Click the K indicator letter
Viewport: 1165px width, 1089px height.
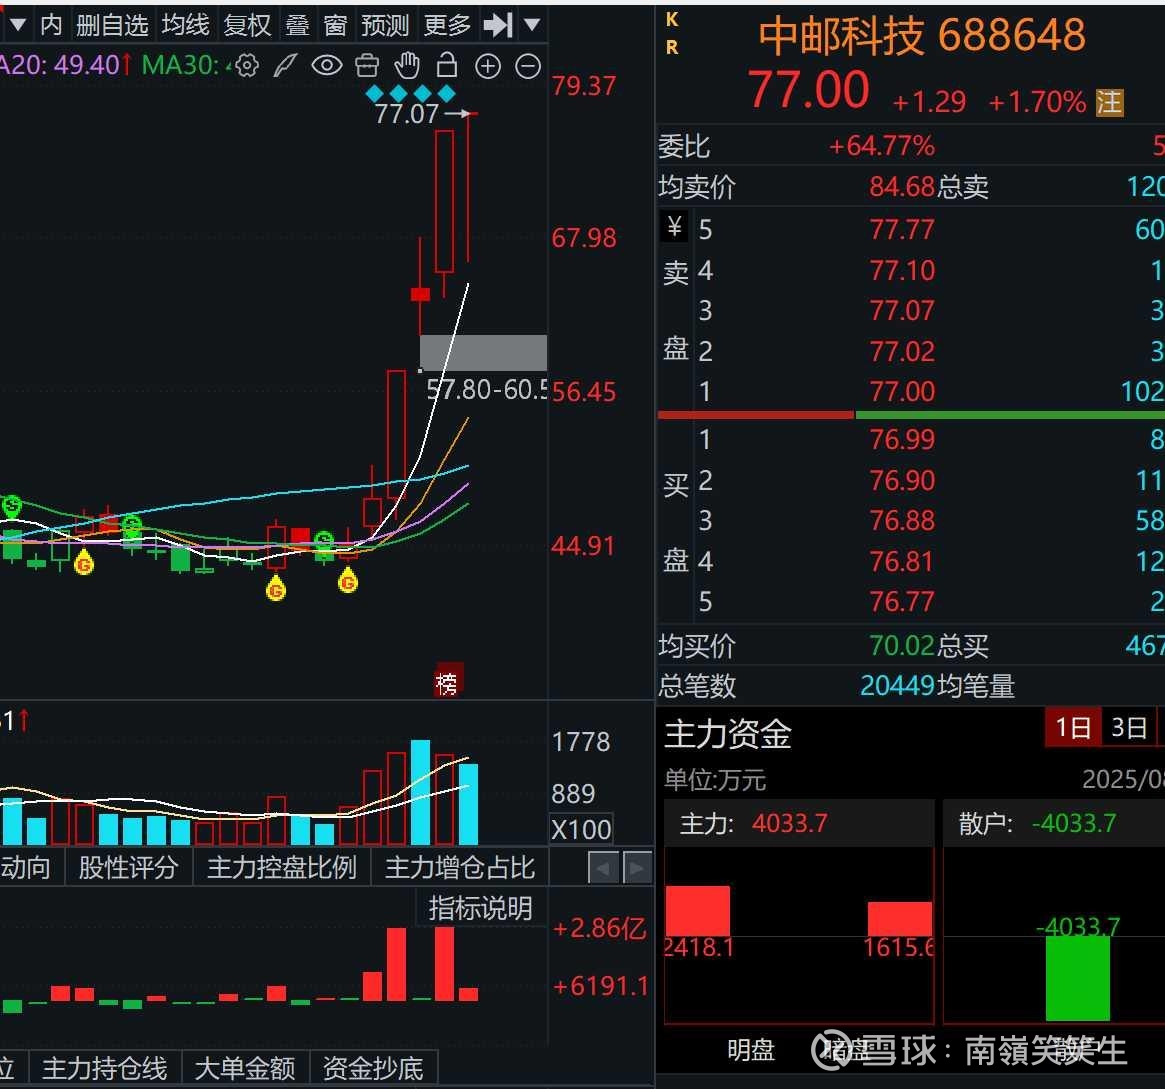tap(672, 20)
